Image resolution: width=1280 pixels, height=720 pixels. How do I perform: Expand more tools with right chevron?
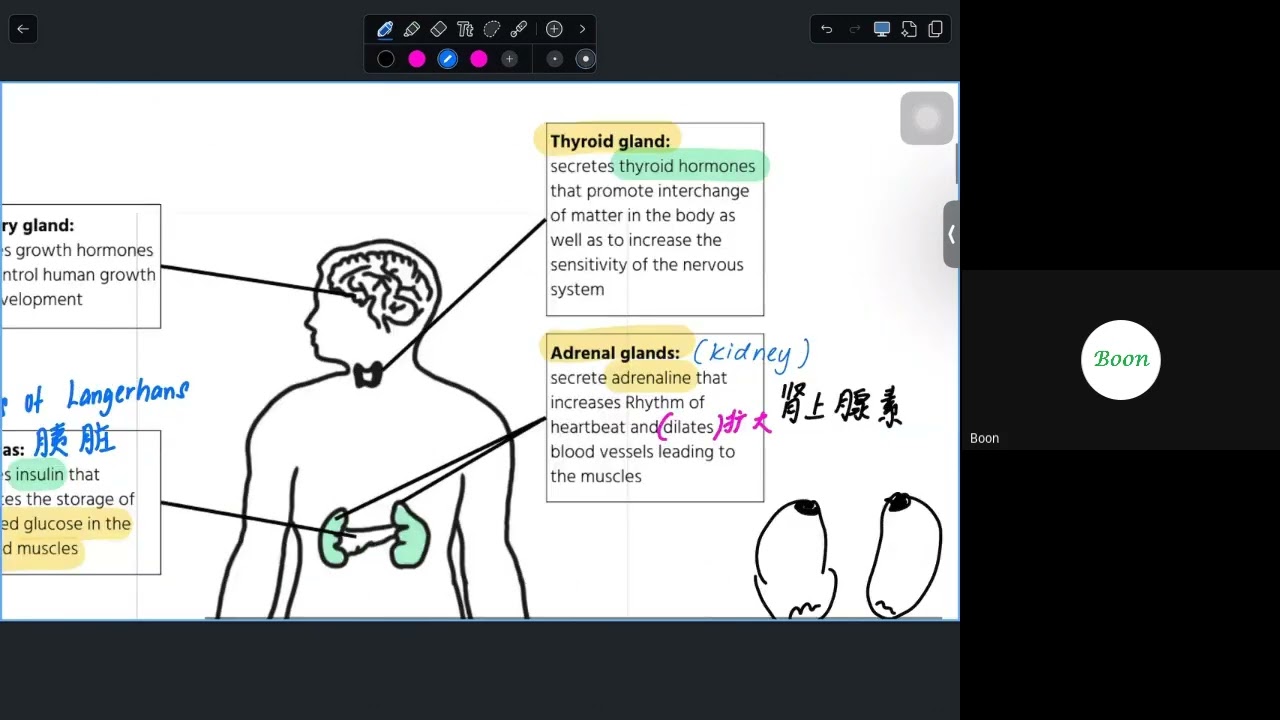coord(582,29)
